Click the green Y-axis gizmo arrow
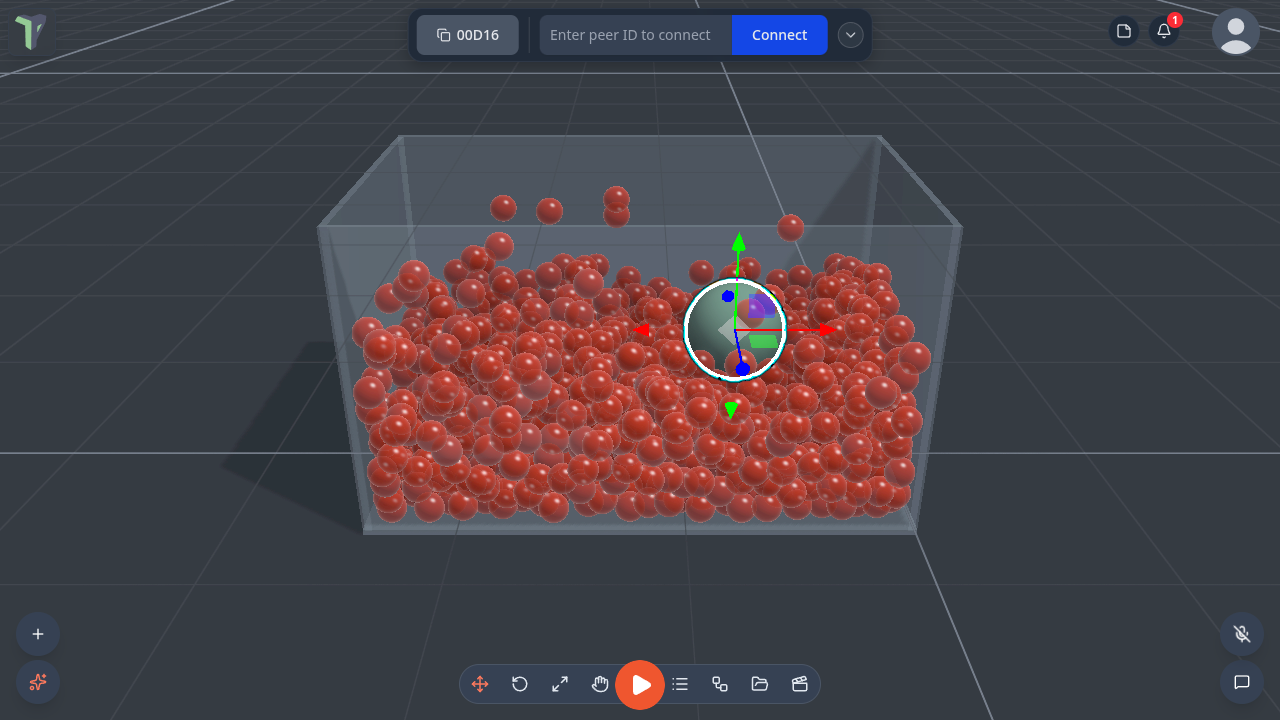 [x=738, y=242]
